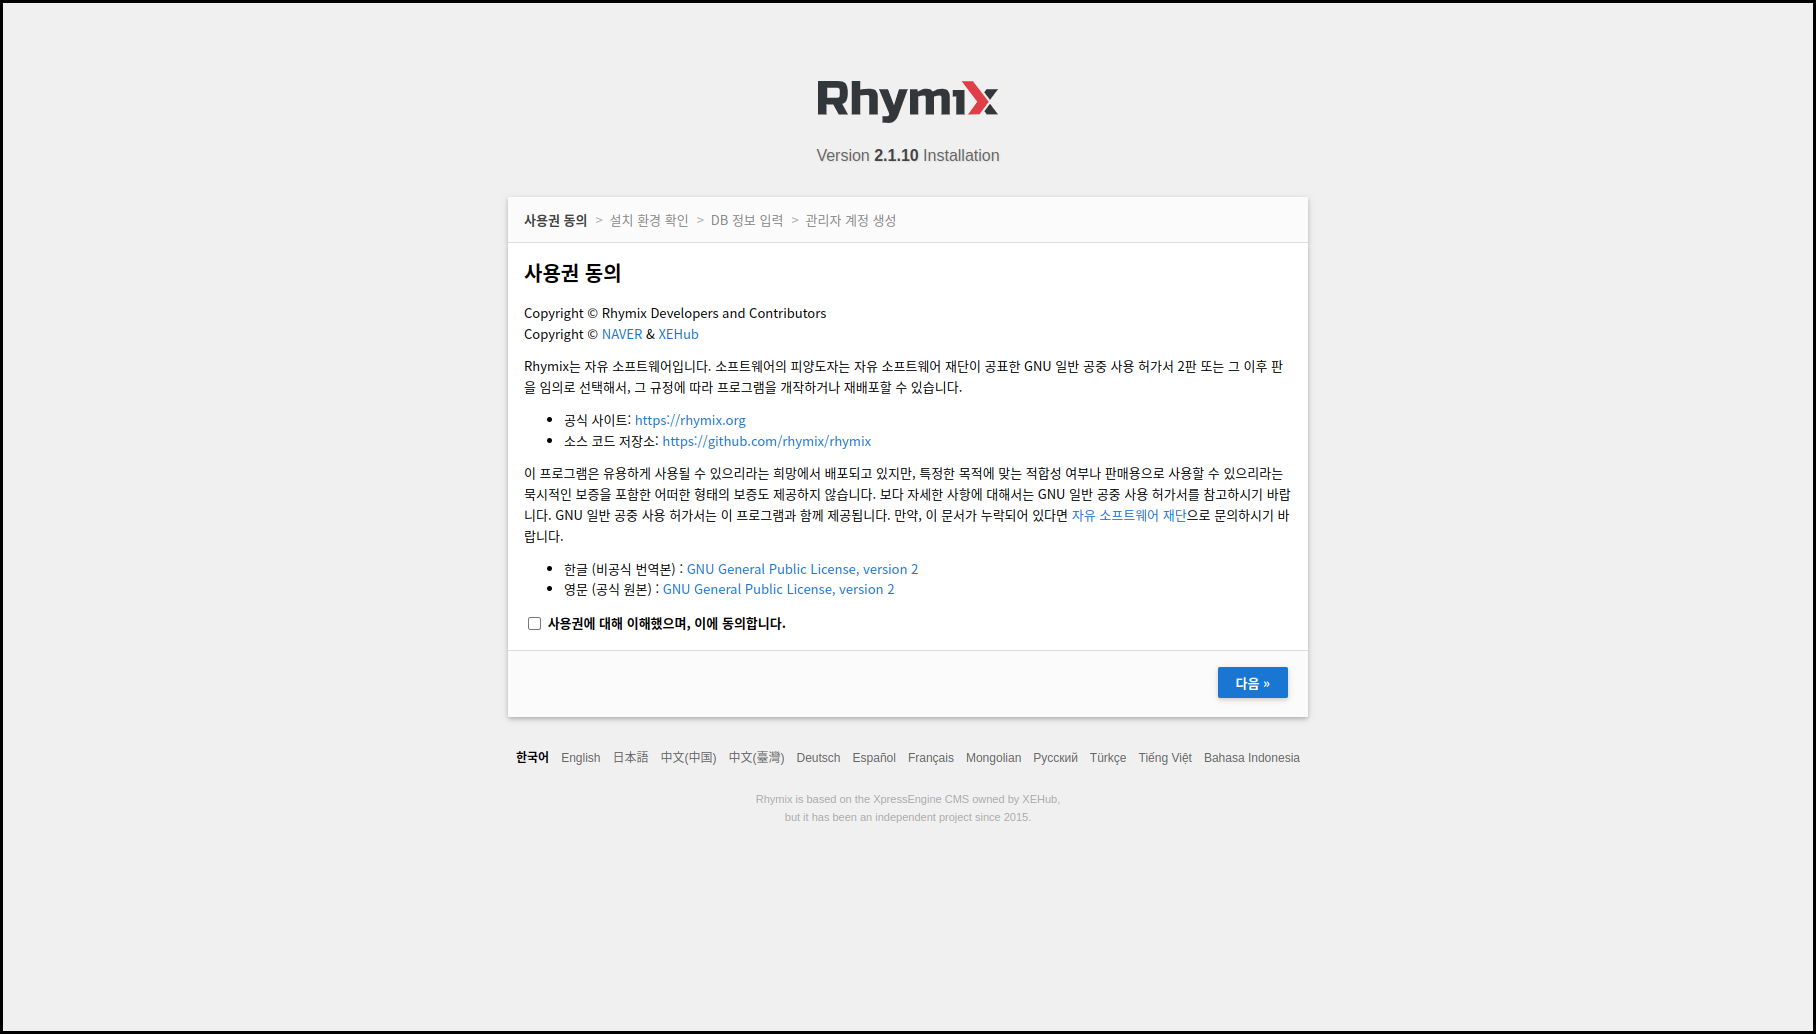Switch language to Русский

[1055, 758]
